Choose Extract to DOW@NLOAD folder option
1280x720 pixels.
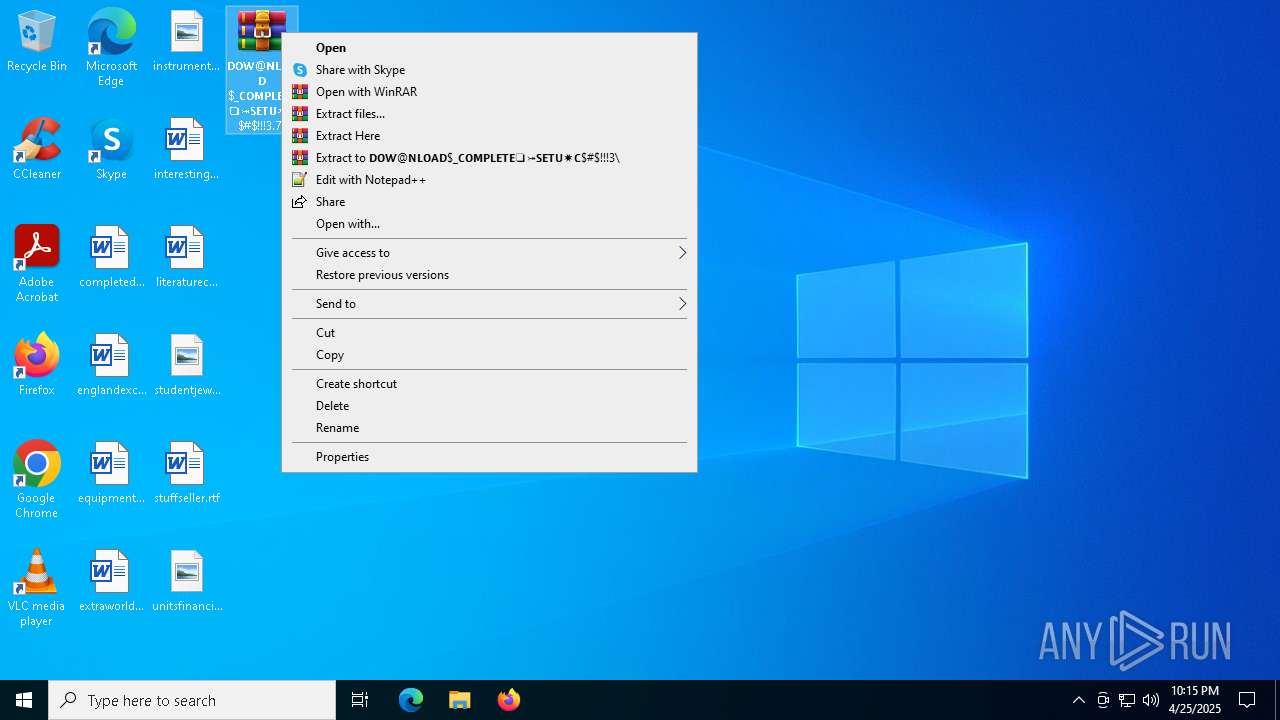[x=489, y=158]
